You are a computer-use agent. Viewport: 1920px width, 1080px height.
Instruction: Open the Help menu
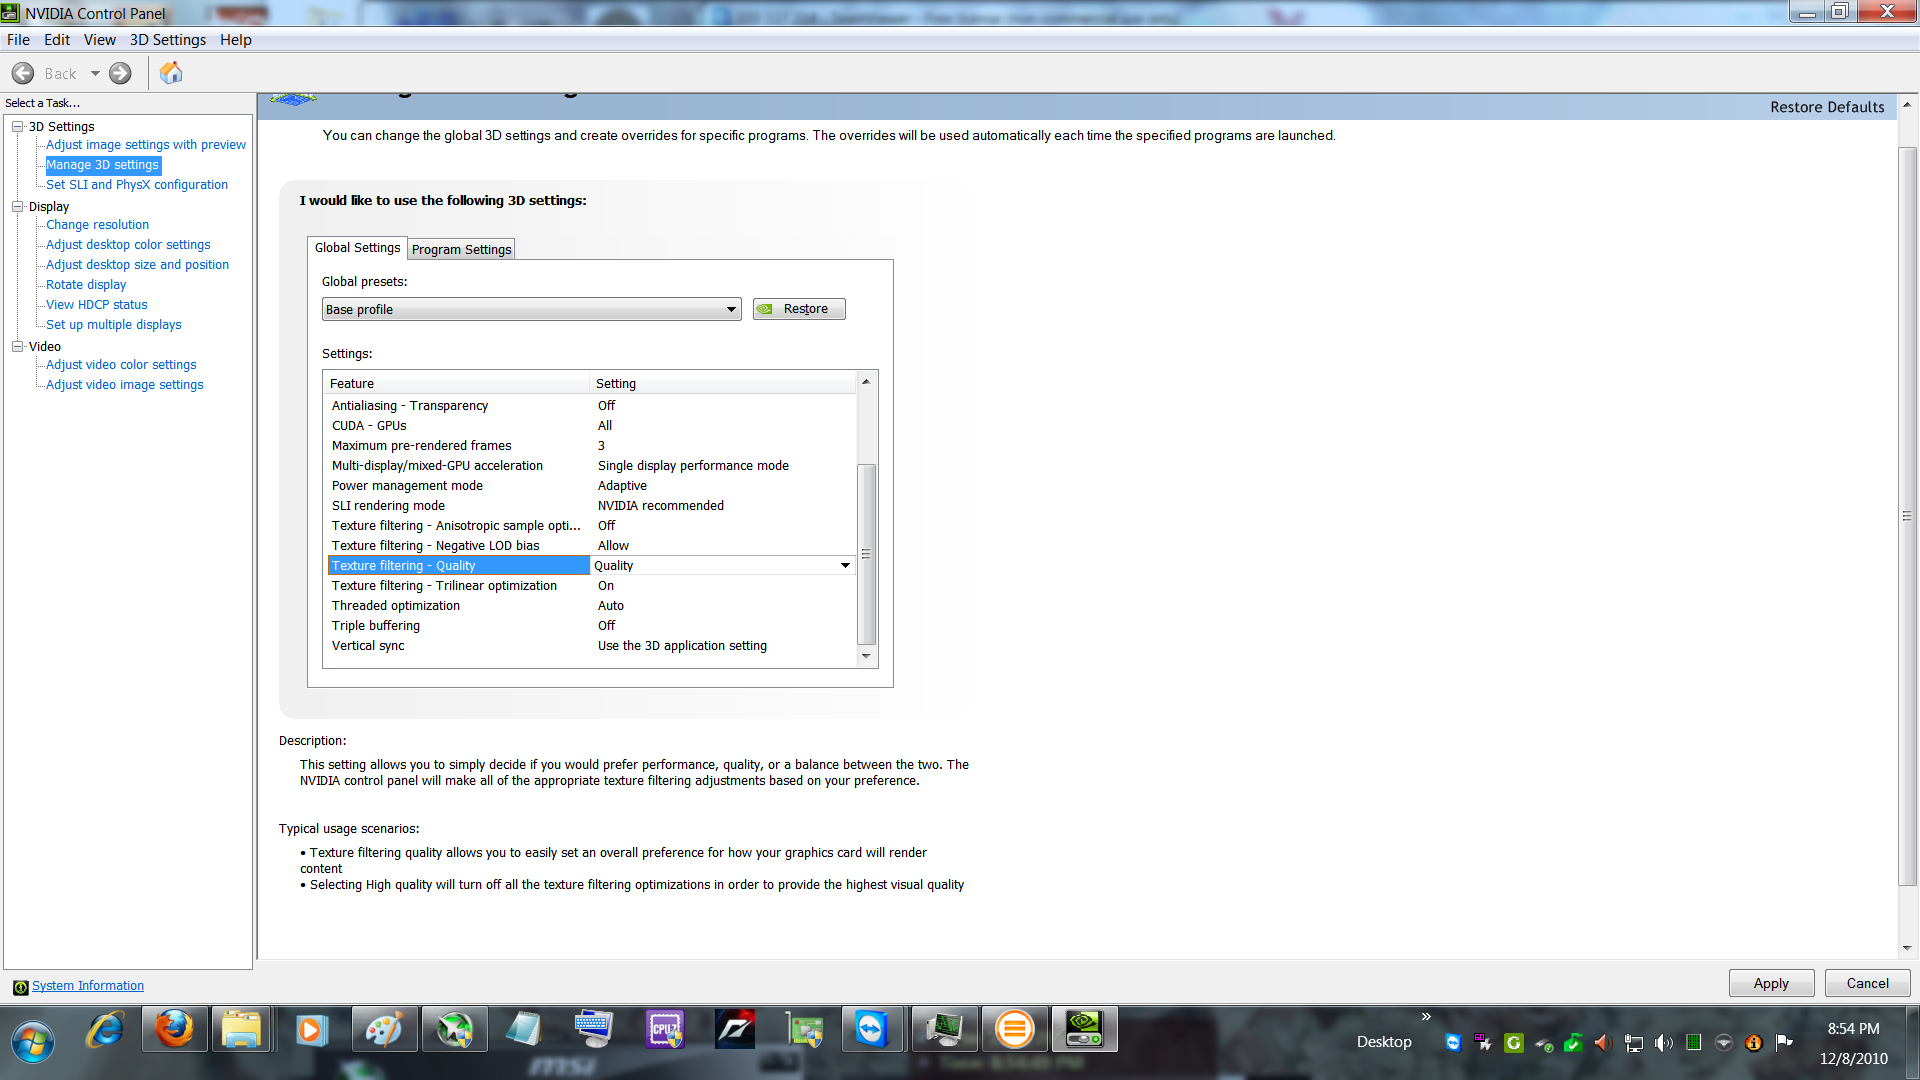tap(236, 40)
